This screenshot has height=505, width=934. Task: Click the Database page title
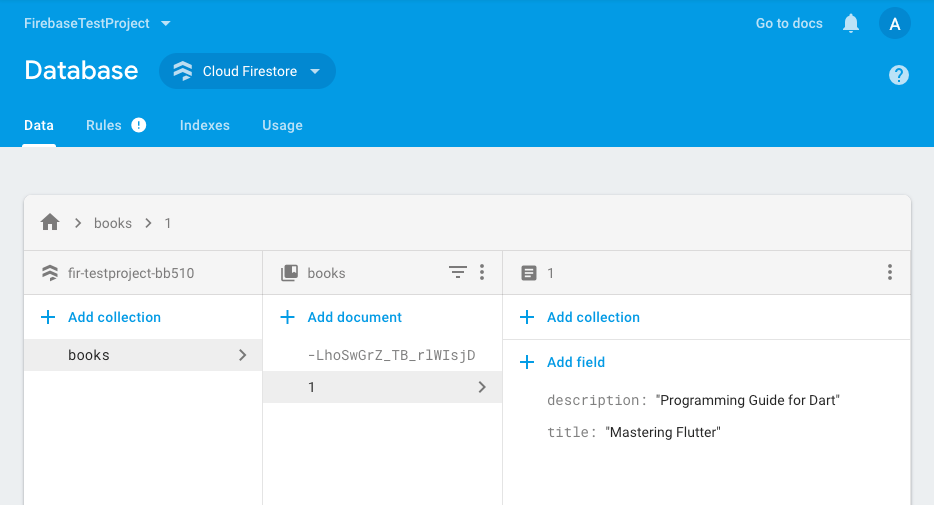(81, 70)
